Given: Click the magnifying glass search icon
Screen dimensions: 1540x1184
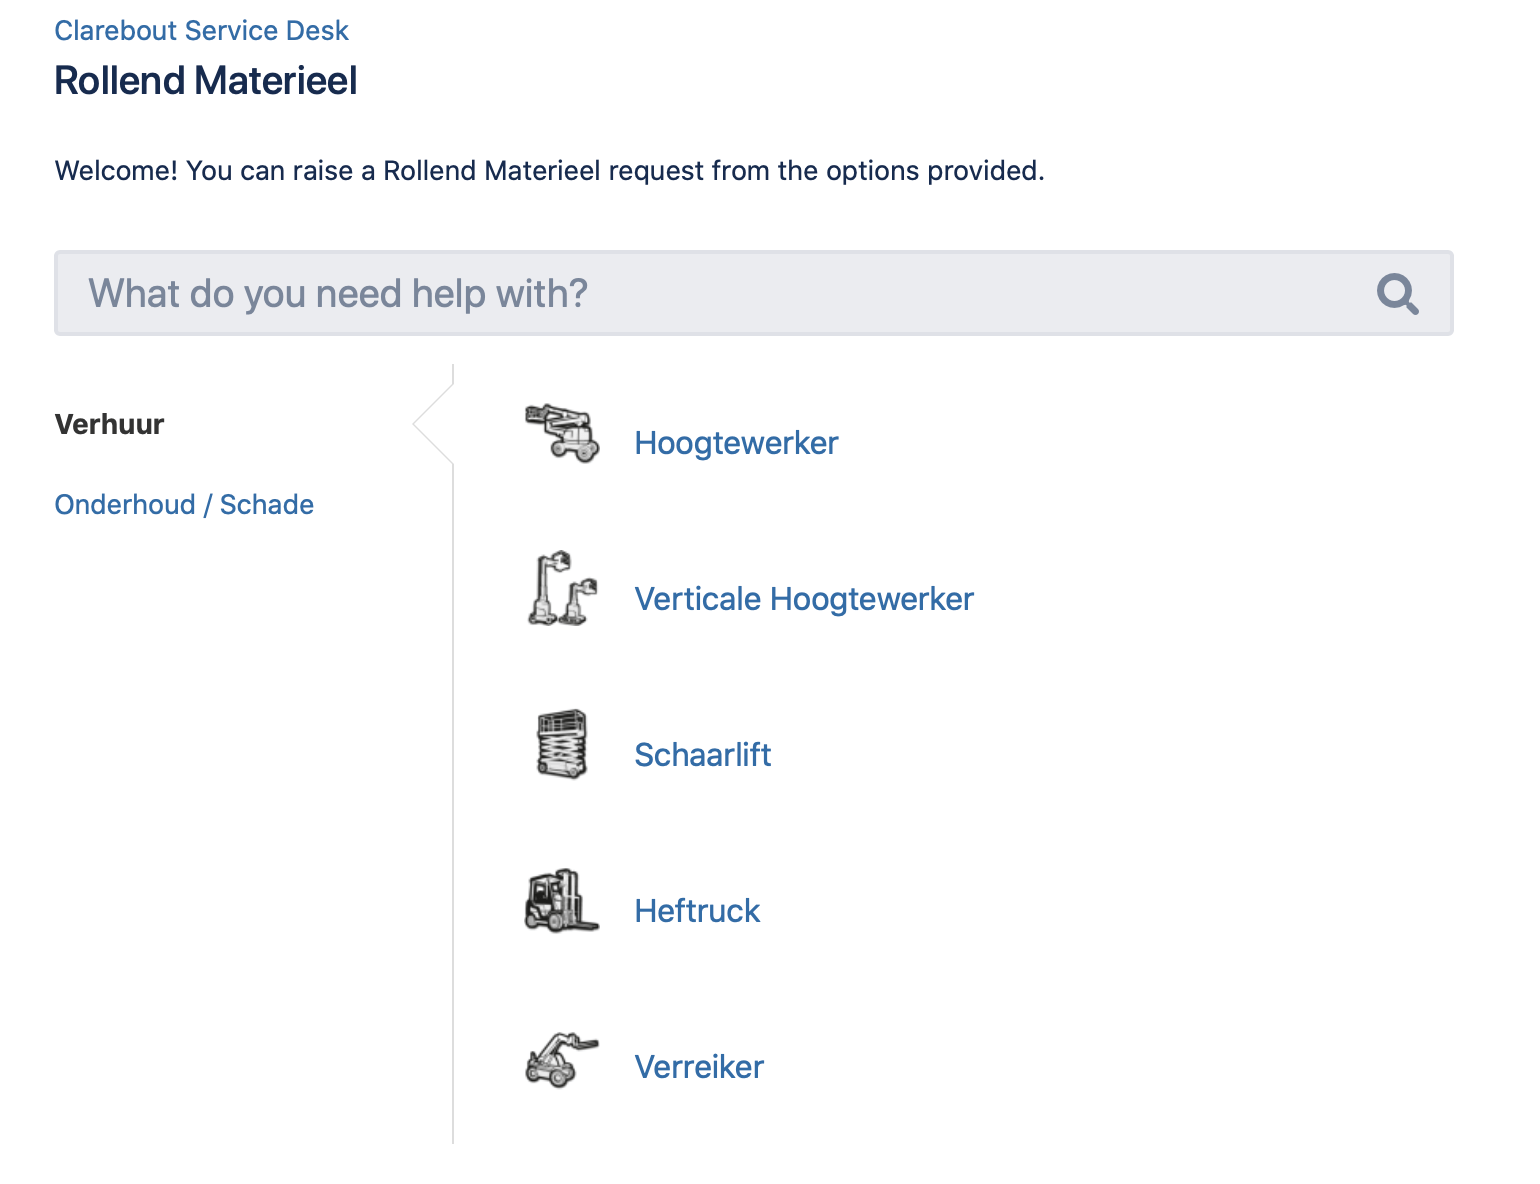Looking at the screenshot, I should [x=1397, y=294].
